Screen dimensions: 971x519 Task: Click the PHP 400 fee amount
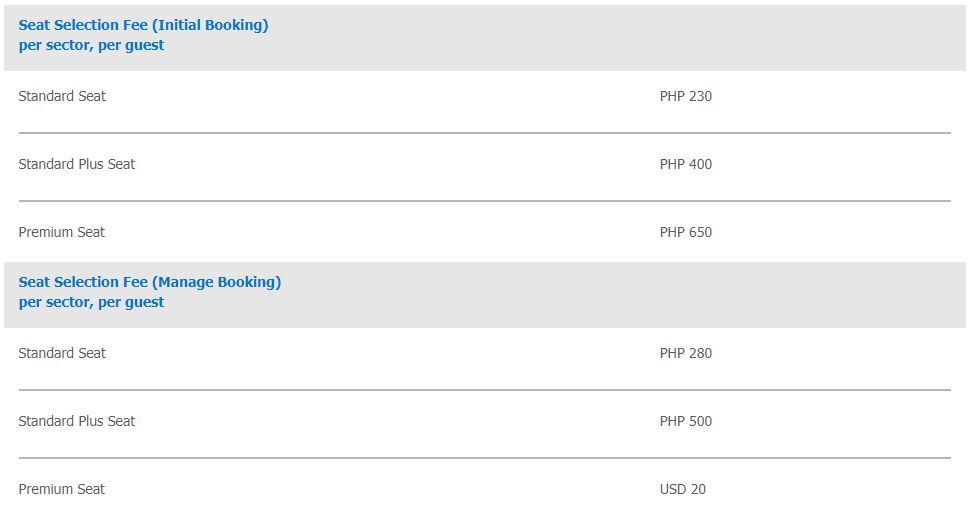686,164
